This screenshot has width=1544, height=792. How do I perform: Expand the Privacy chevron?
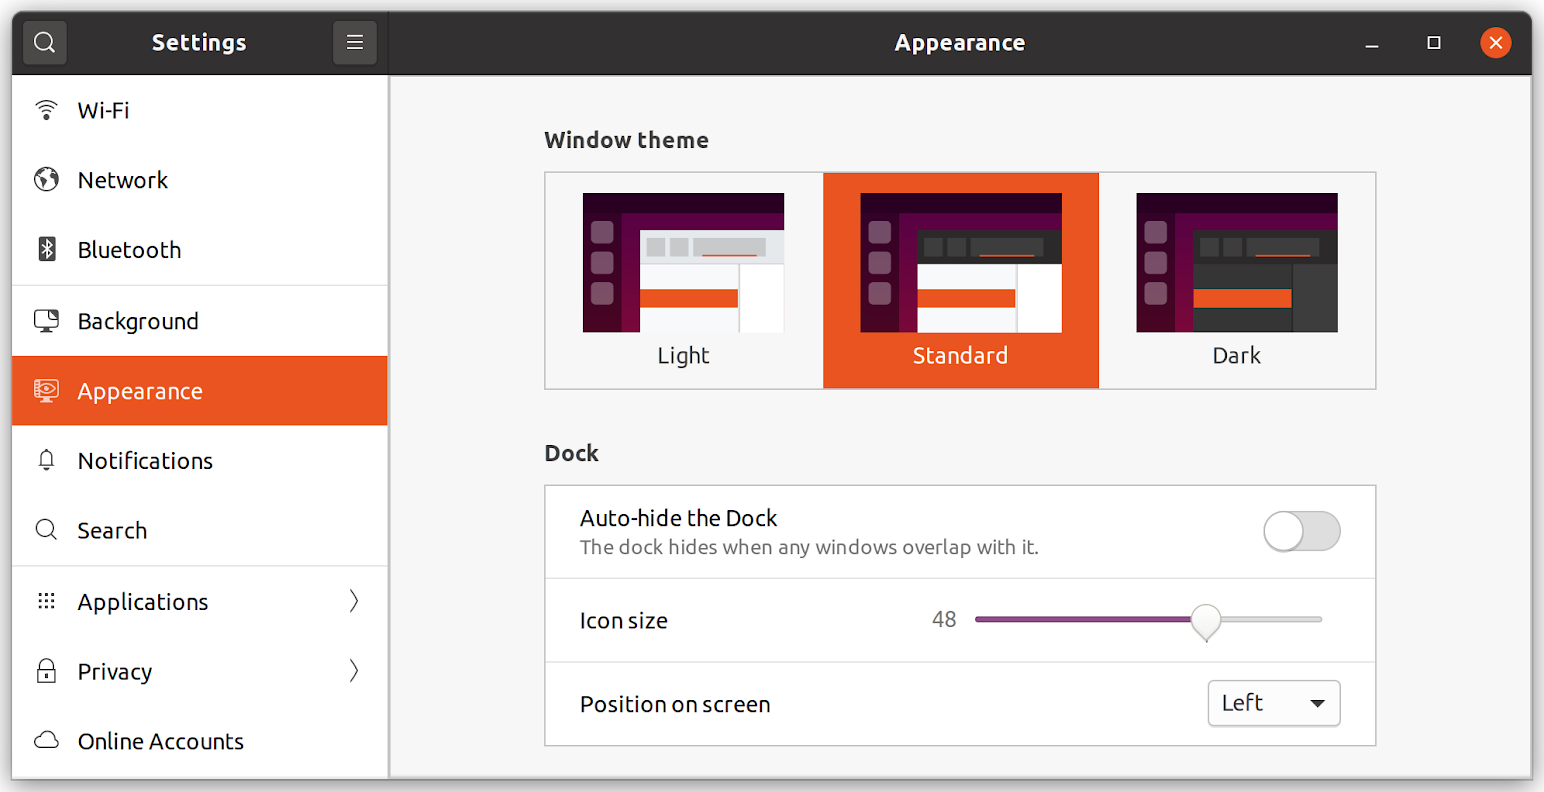coord(353,671)
